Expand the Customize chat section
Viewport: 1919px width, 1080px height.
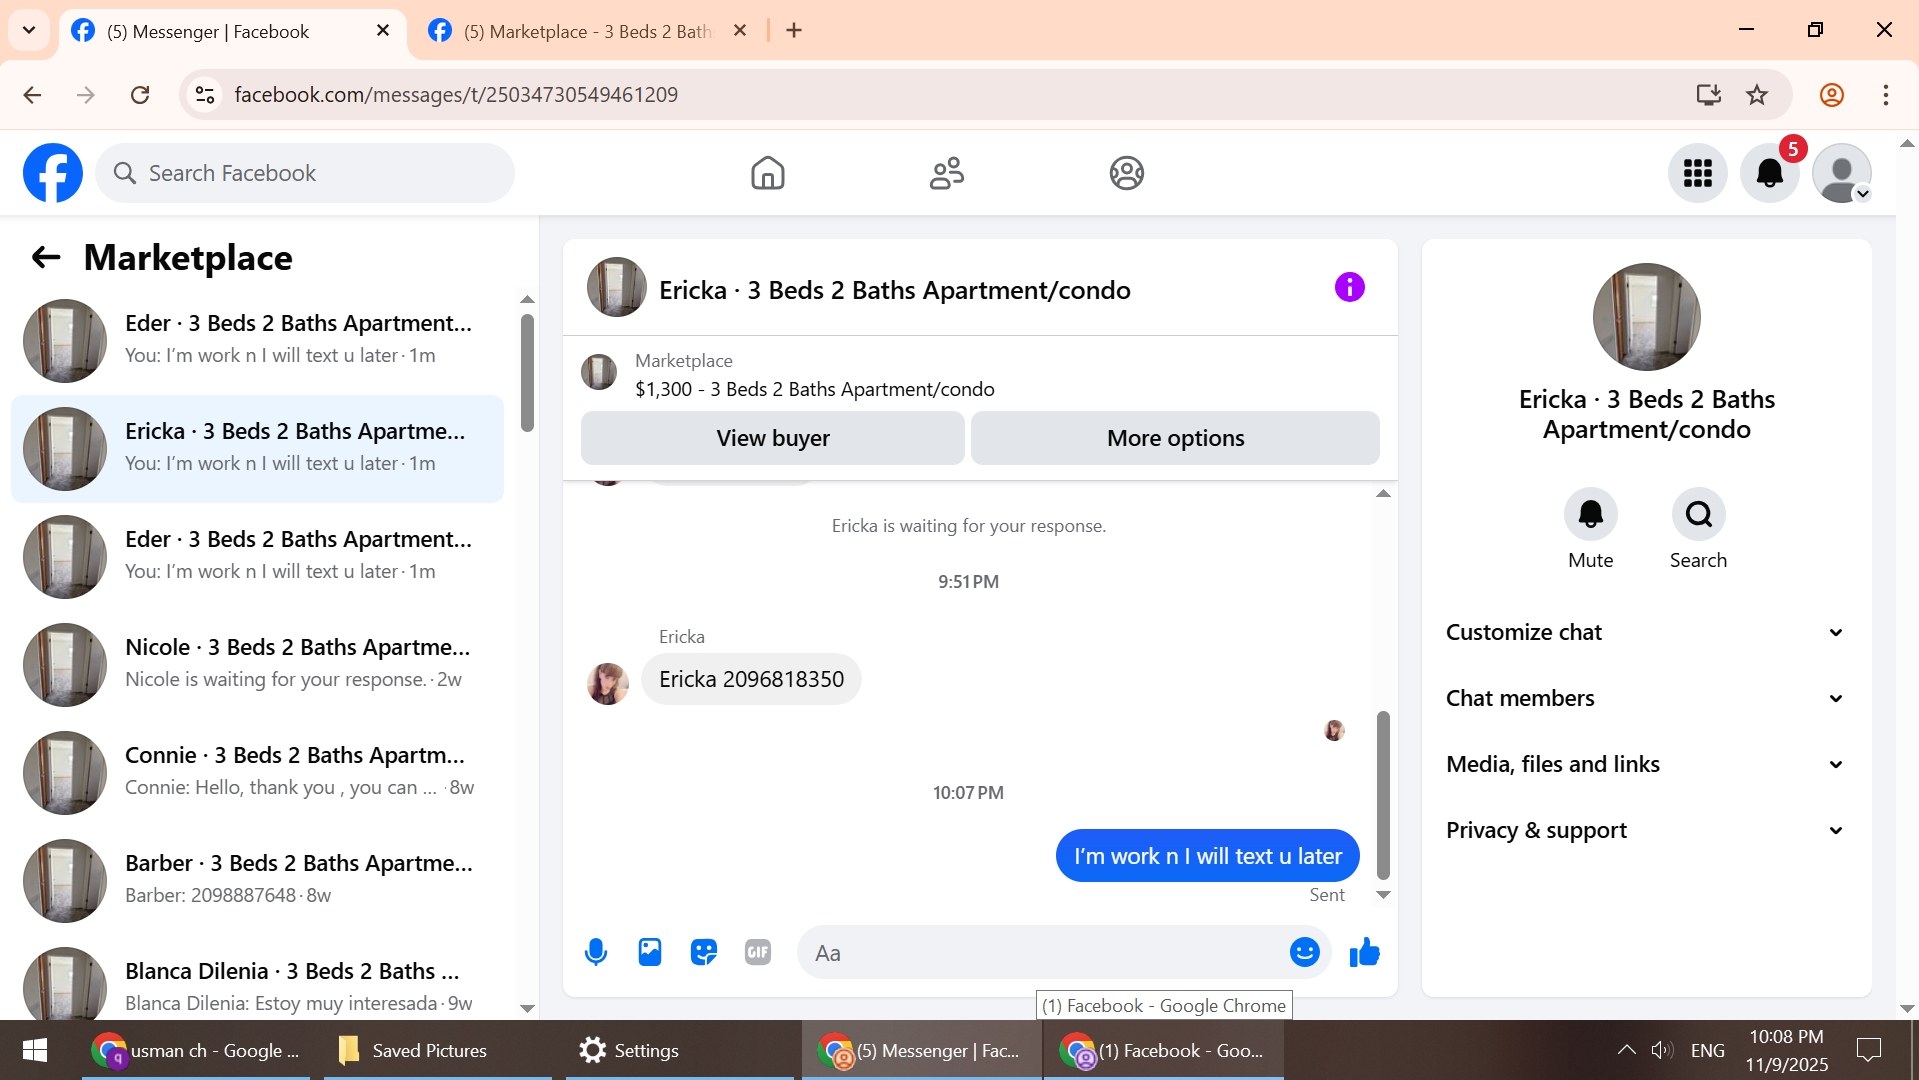pos(1646,632)
